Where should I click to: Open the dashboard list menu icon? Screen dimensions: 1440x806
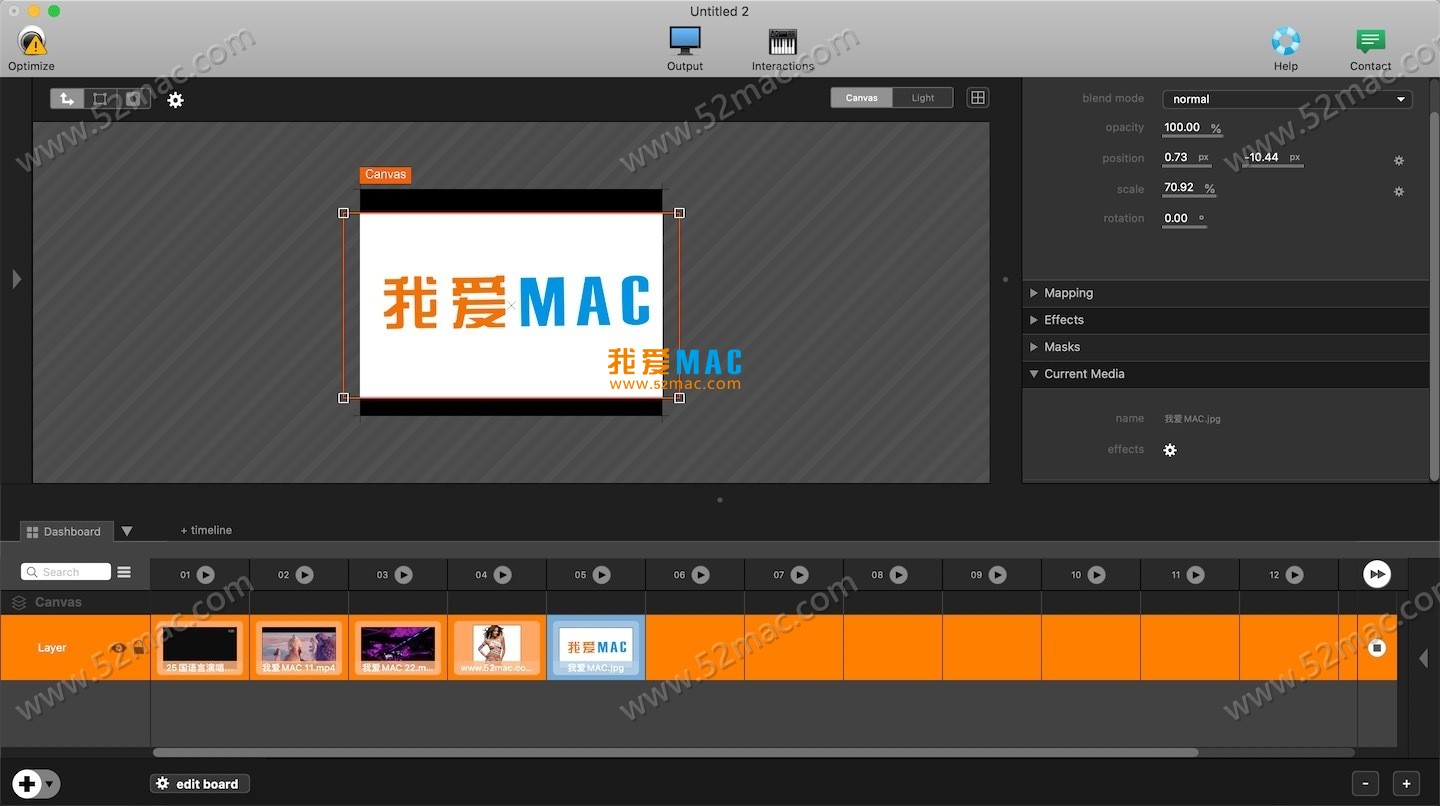124,572
